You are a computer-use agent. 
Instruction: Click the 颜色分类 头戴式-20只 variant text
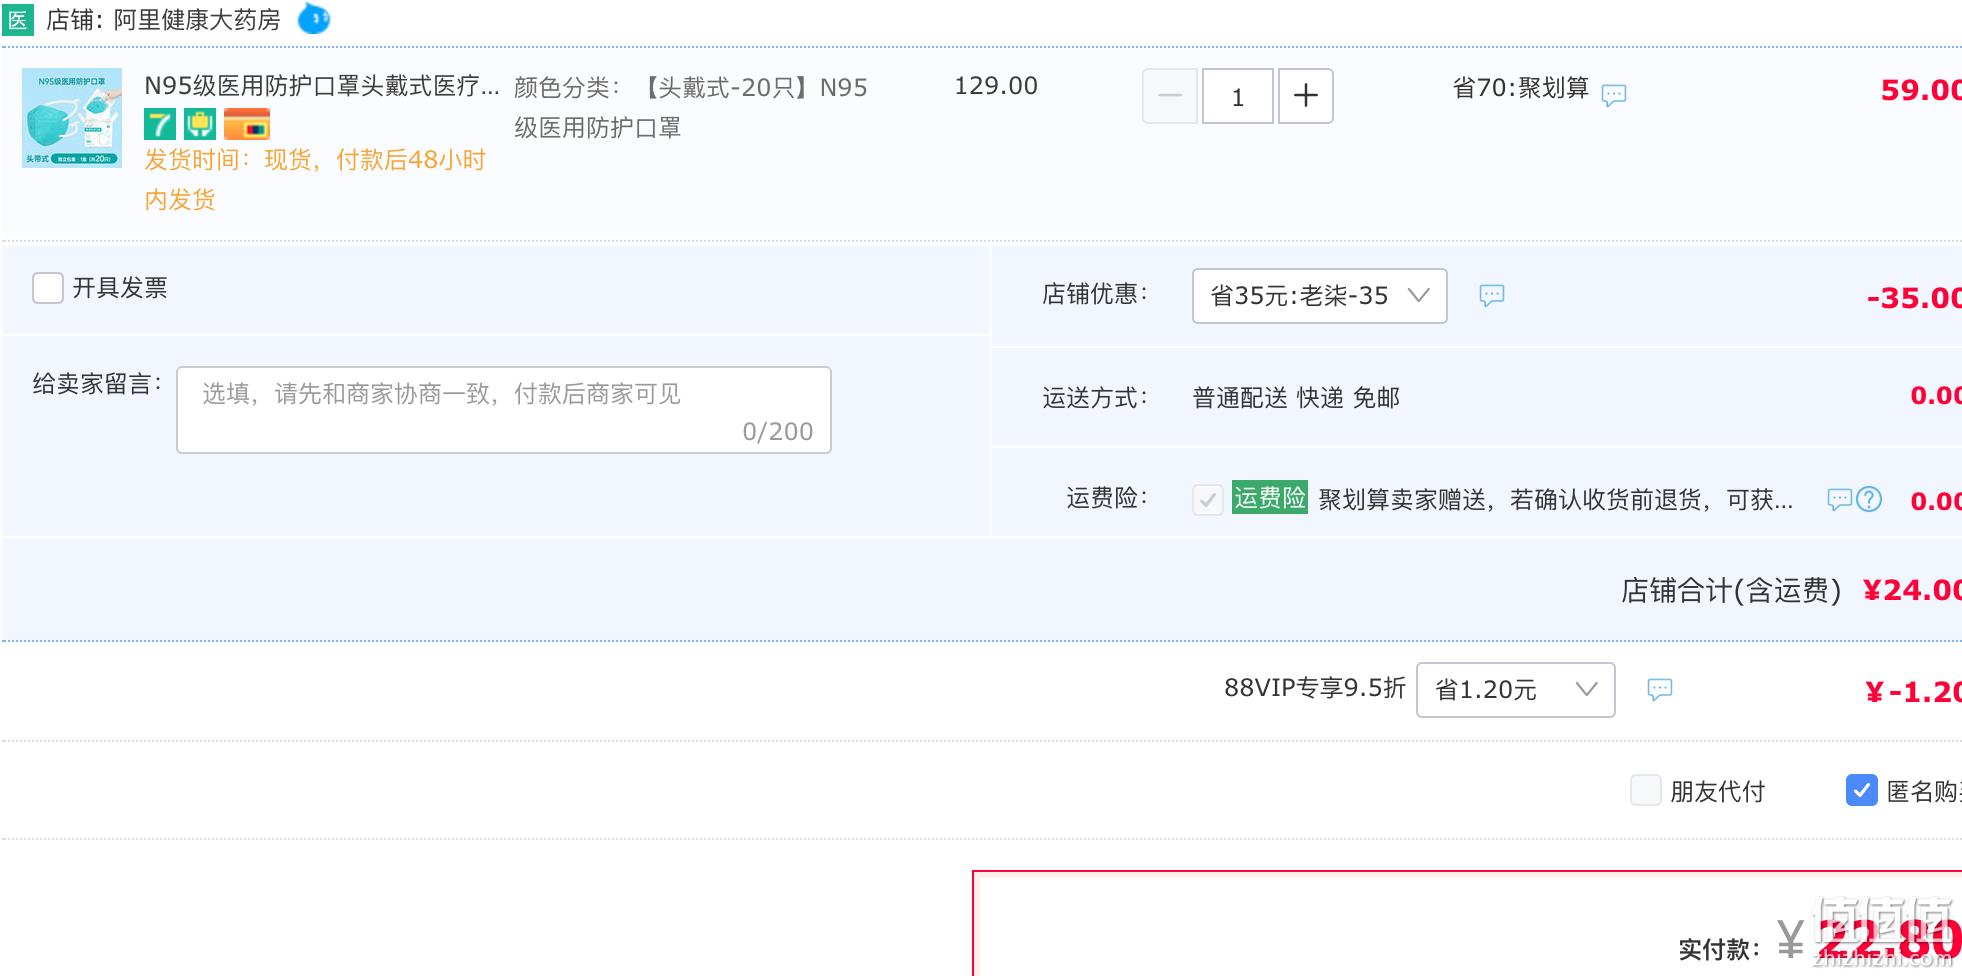pyautogui.click(x=691, y=107)
